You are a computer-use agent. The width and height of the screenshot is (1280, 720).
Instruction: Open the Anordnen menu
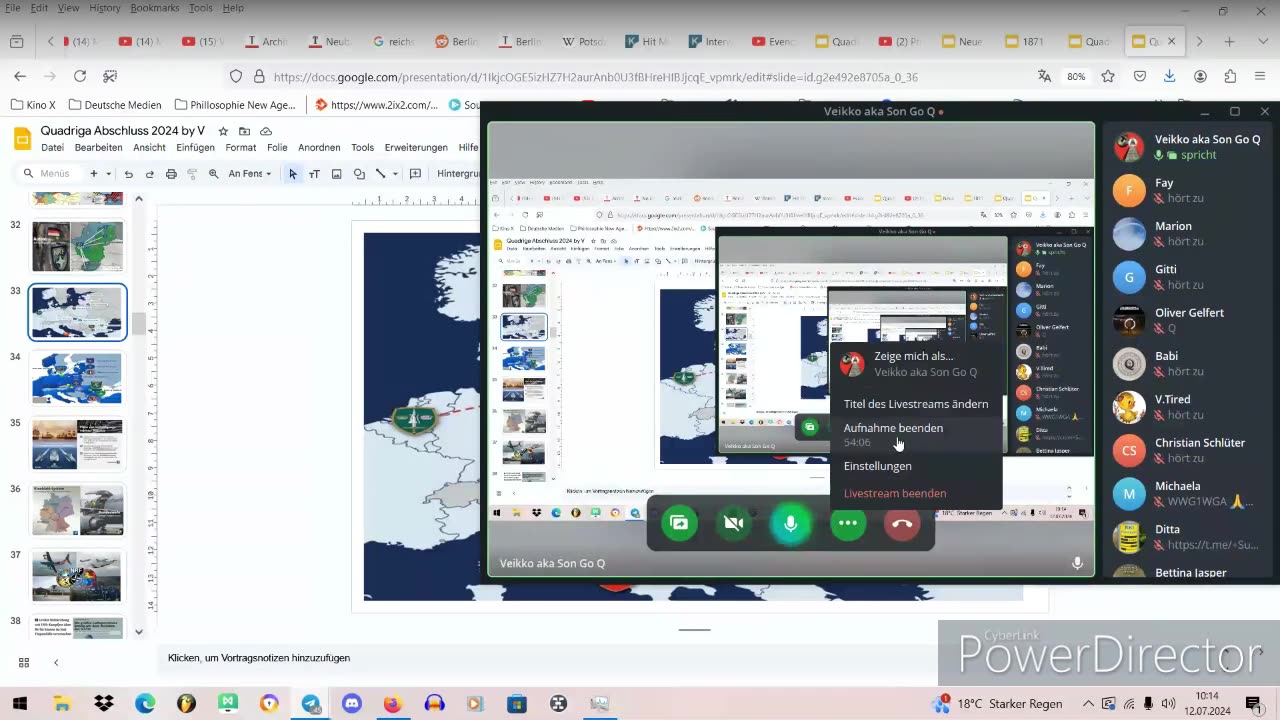319,148
